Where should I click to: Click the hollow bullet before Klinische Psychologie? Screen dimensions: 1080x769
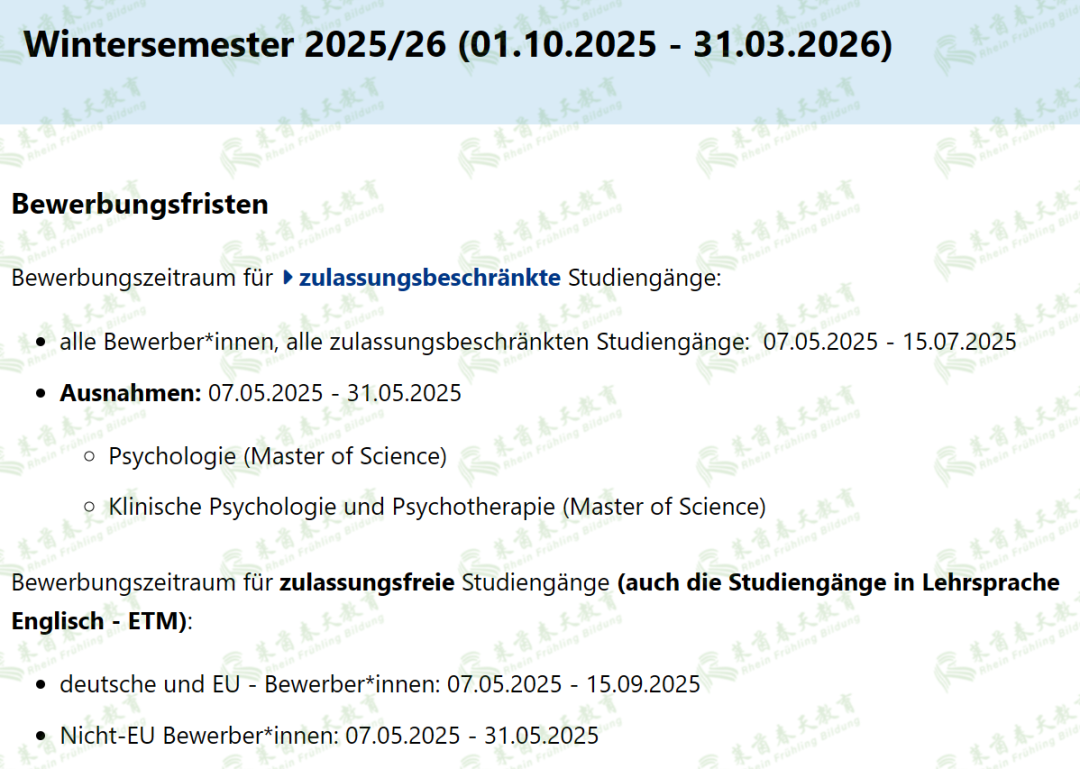click(x=89, y=507)
